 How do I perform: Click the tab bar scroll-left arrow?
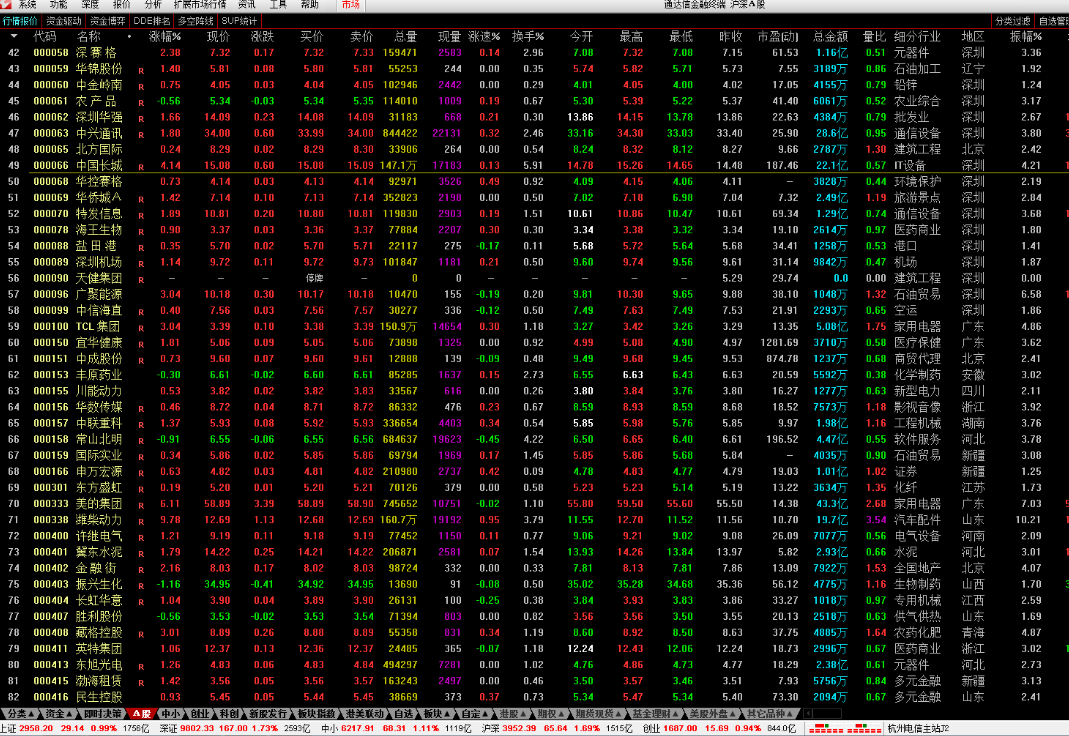pos(809,714)
